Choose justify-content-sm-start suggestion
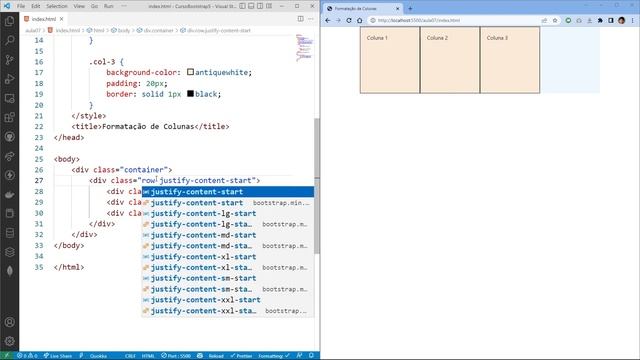The image size is (640, 360). click(228, 278)
